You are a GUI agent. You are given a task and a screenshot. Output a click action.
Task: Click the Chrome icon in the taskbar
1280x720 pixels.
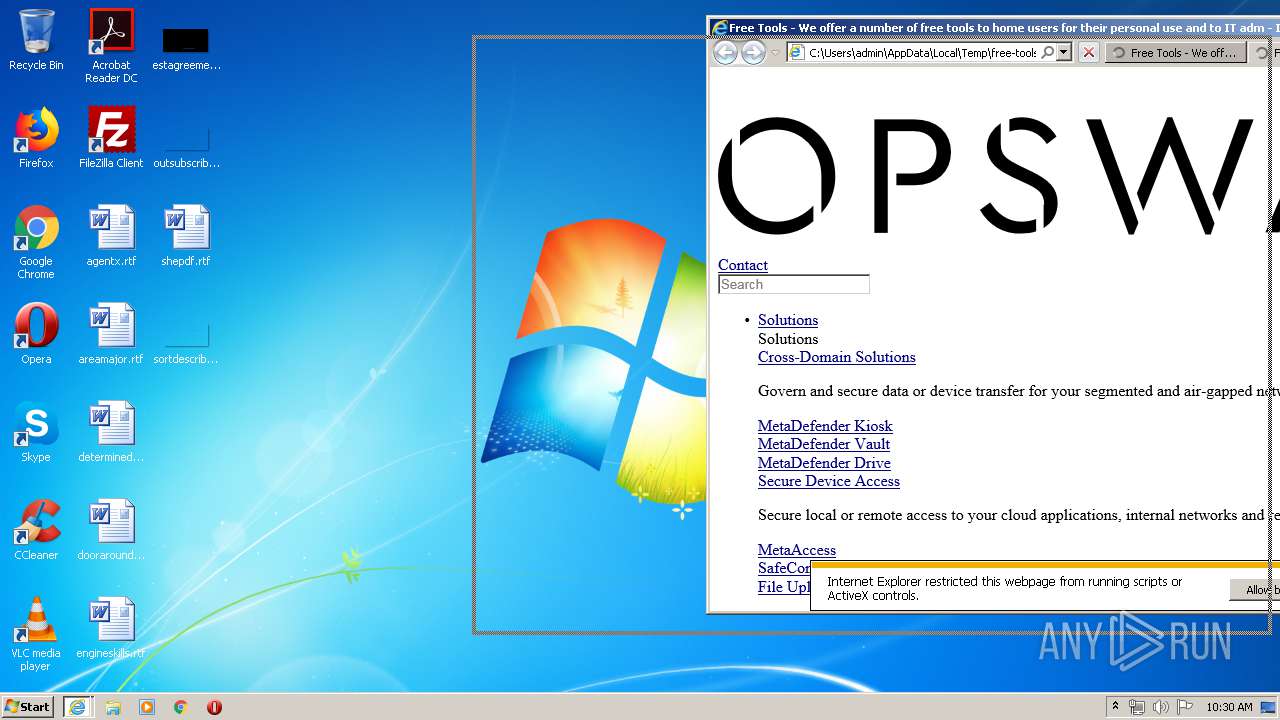(x=180, y=707)
